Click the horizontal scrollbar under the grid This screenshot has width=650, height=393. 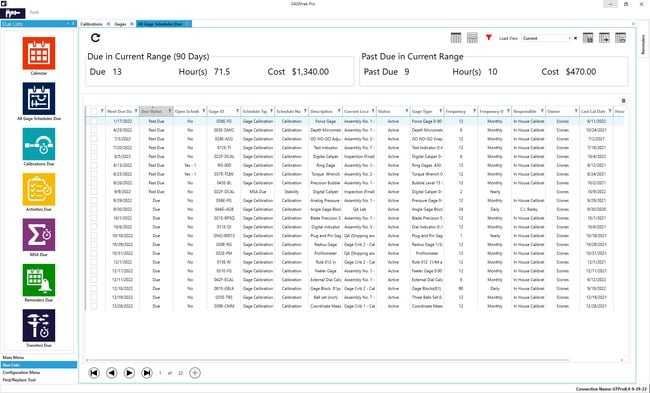coord(330,360)
